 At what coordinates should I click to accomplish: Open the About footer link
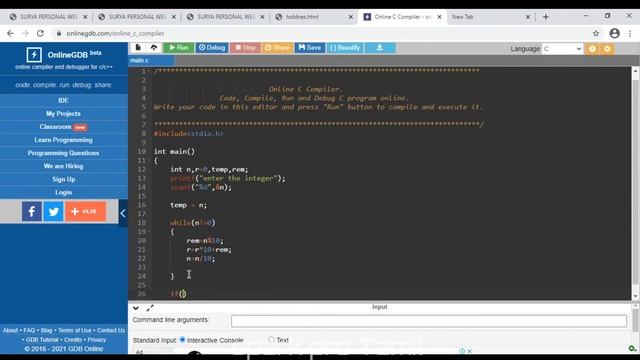tap(10, 330)
